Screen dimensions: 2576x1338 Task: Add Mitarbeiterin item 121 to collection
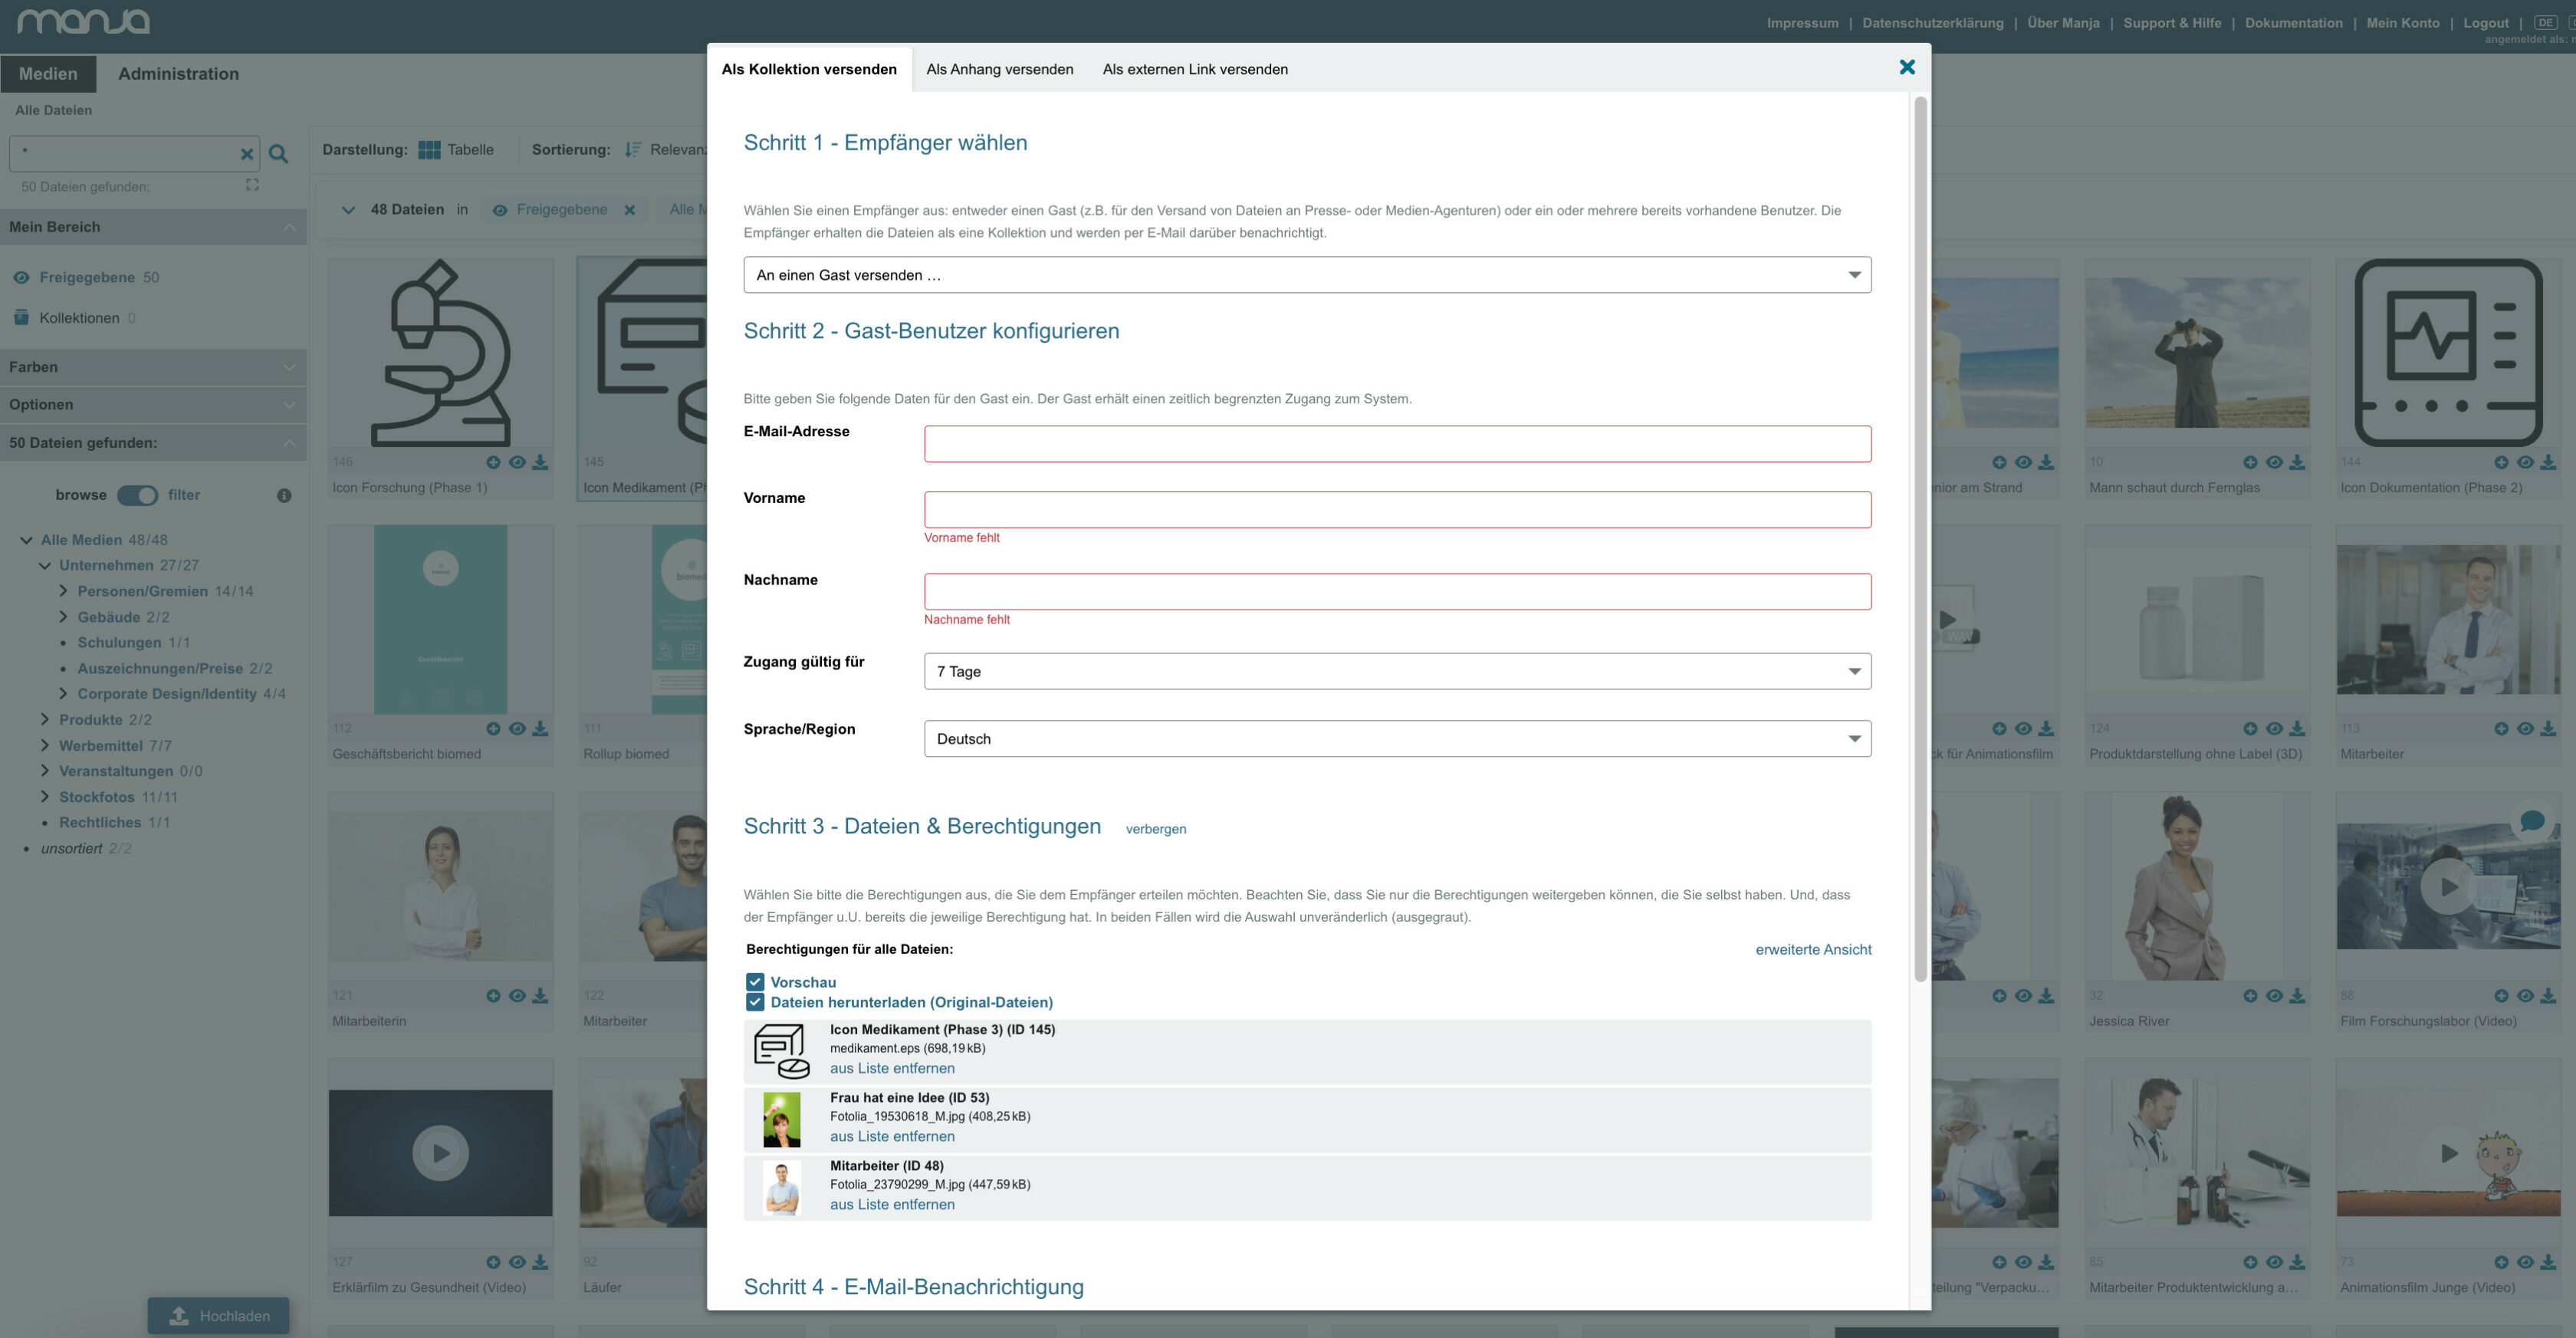[493, 995]
